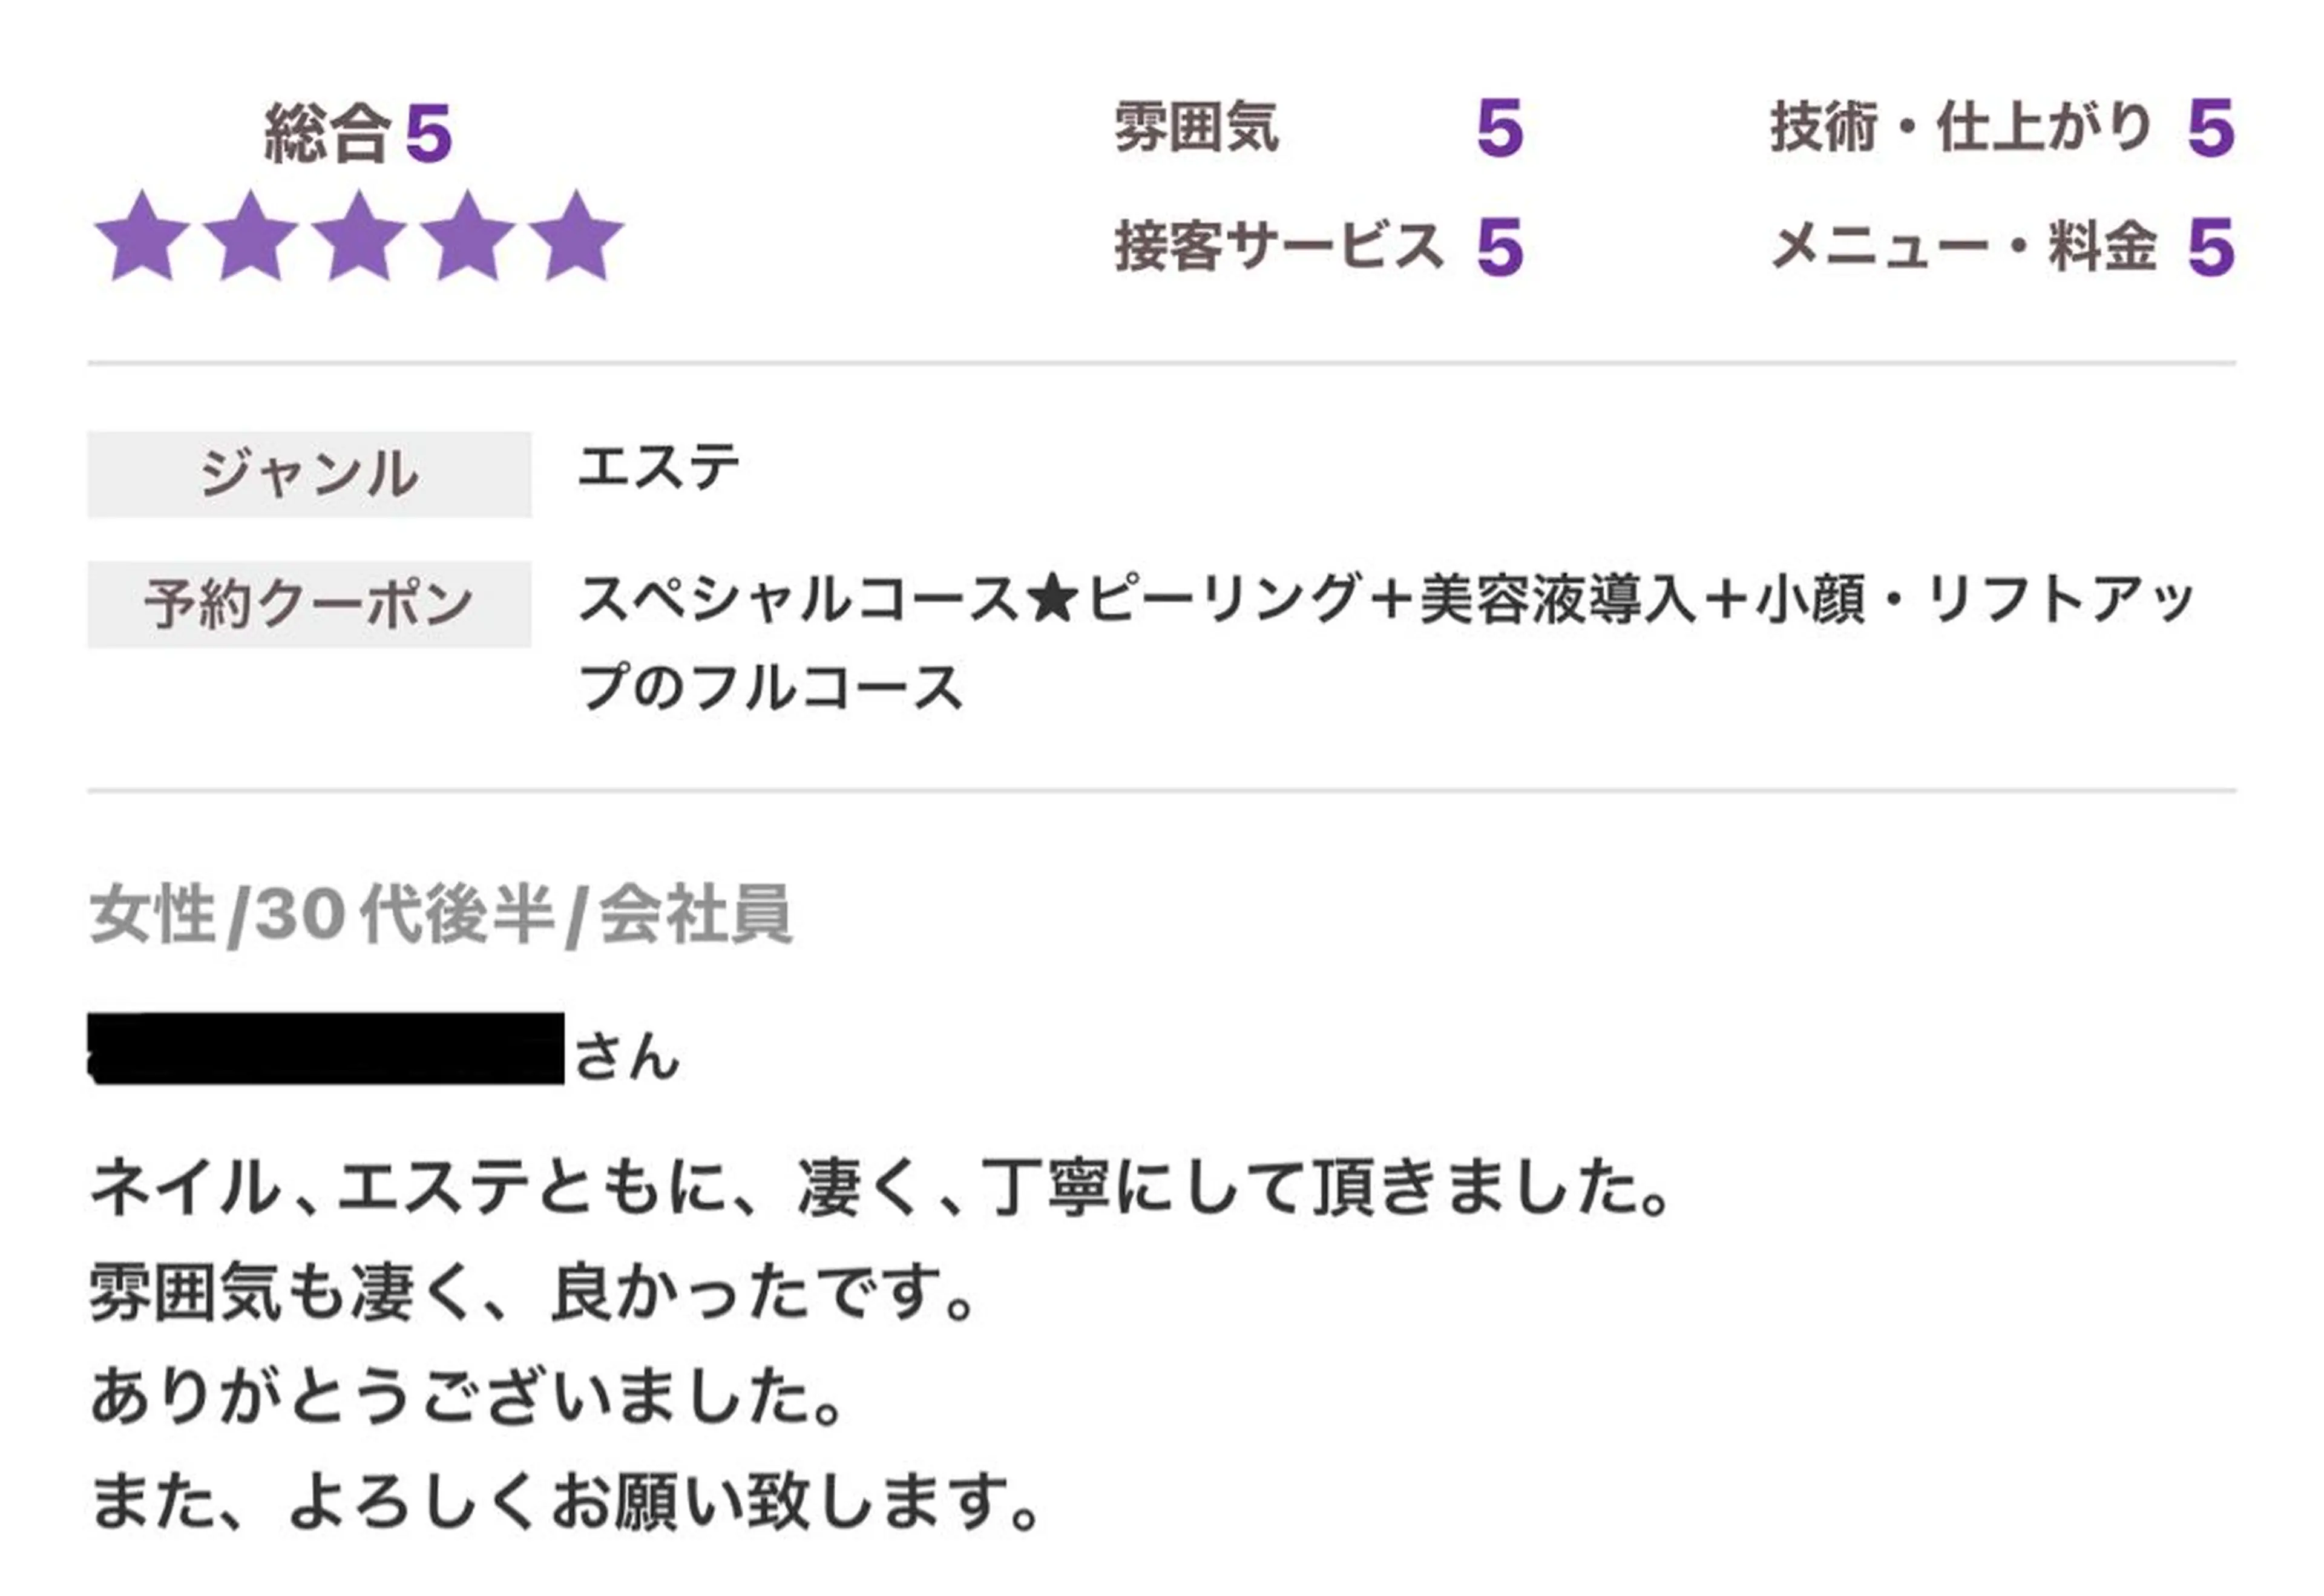
Task: Click the 雰囲気 rating label
Action: [1196, 128]
